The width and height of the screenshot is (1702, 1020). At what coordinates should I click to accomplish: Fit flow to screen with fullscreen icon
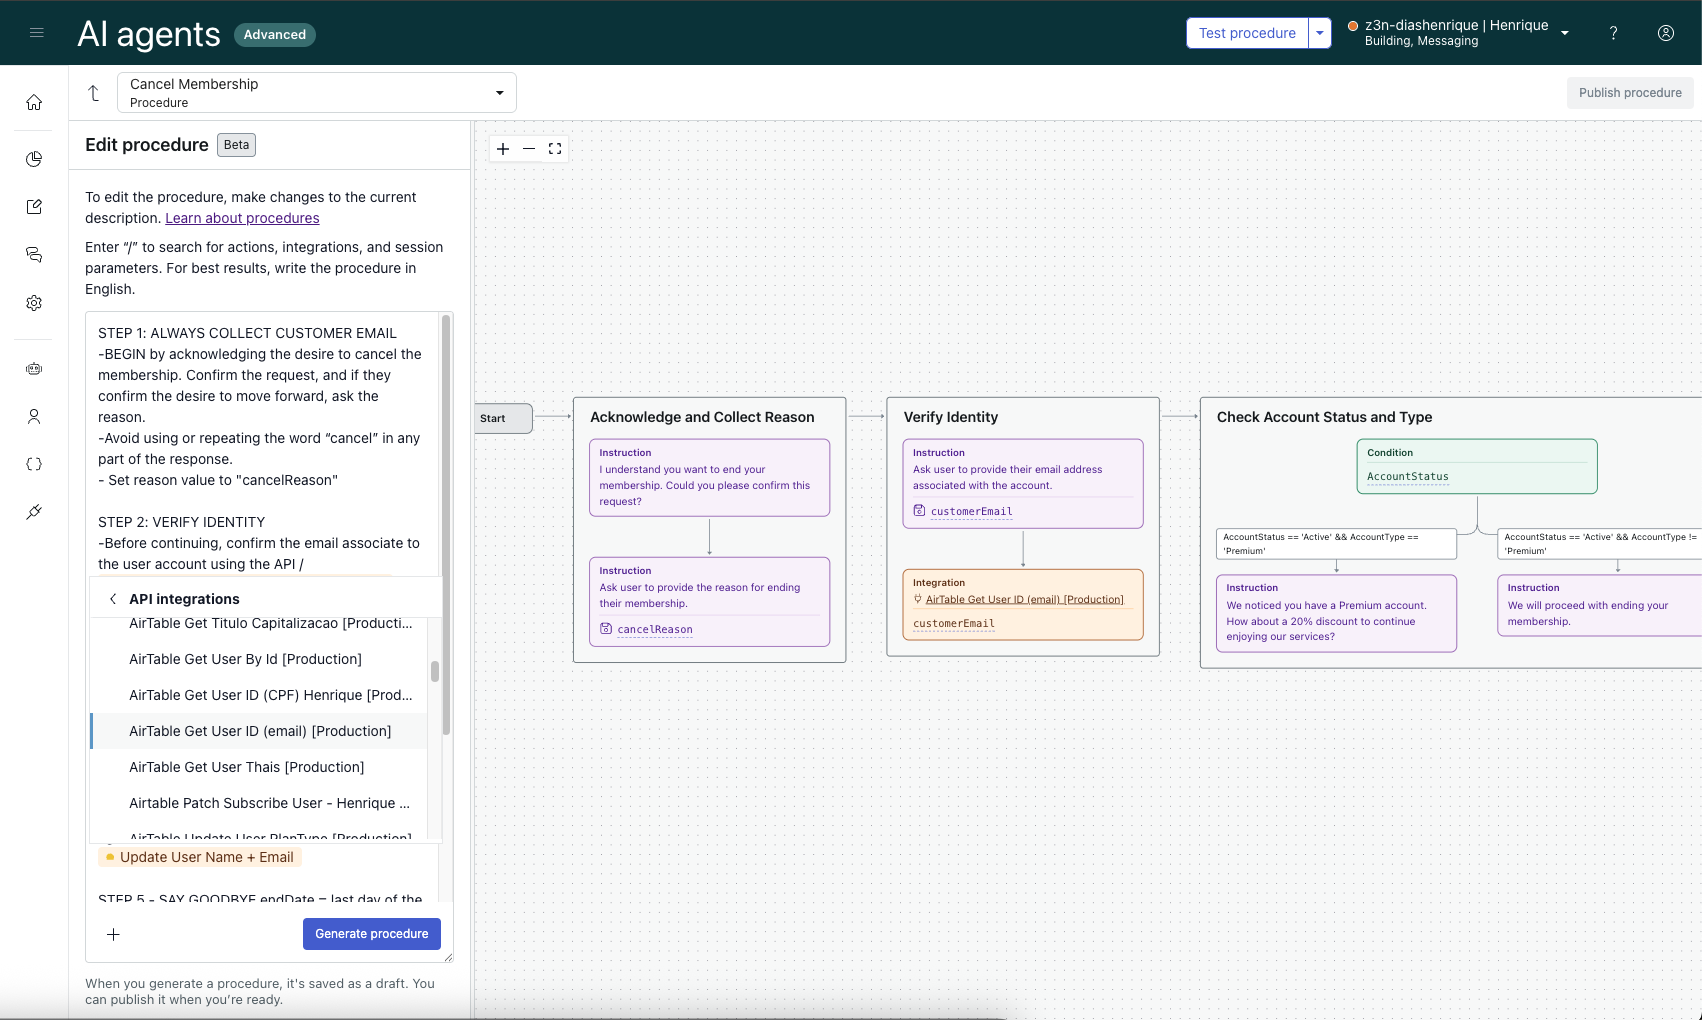pos(555,149)
